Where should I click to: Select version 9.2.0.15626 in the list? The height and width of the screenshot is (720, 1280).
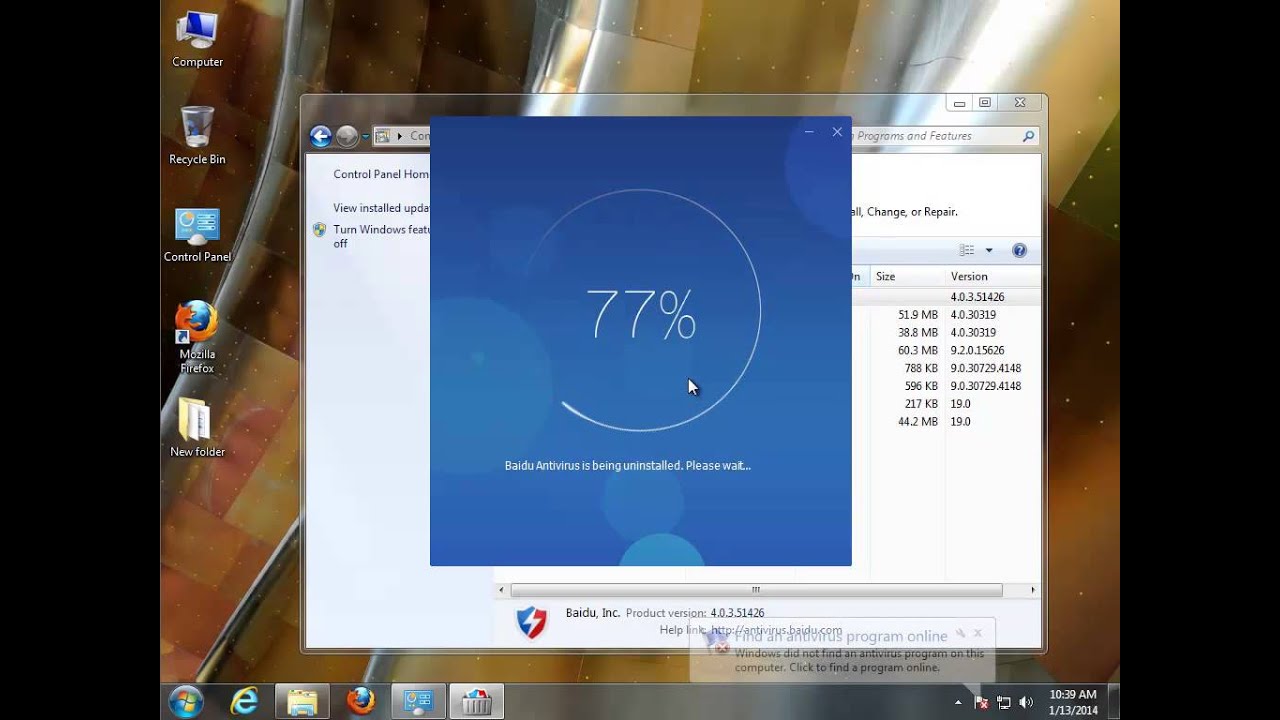[x=977, y=351]
